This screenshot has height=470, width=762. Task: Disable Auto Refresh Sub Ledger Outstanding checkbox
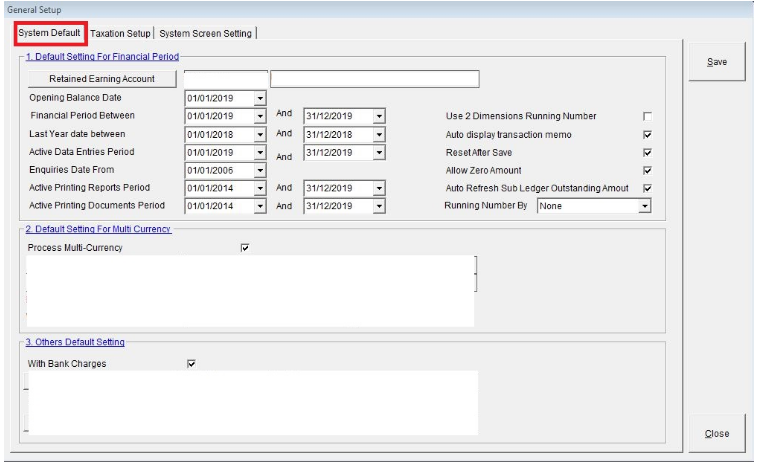[x=647, y=188]
